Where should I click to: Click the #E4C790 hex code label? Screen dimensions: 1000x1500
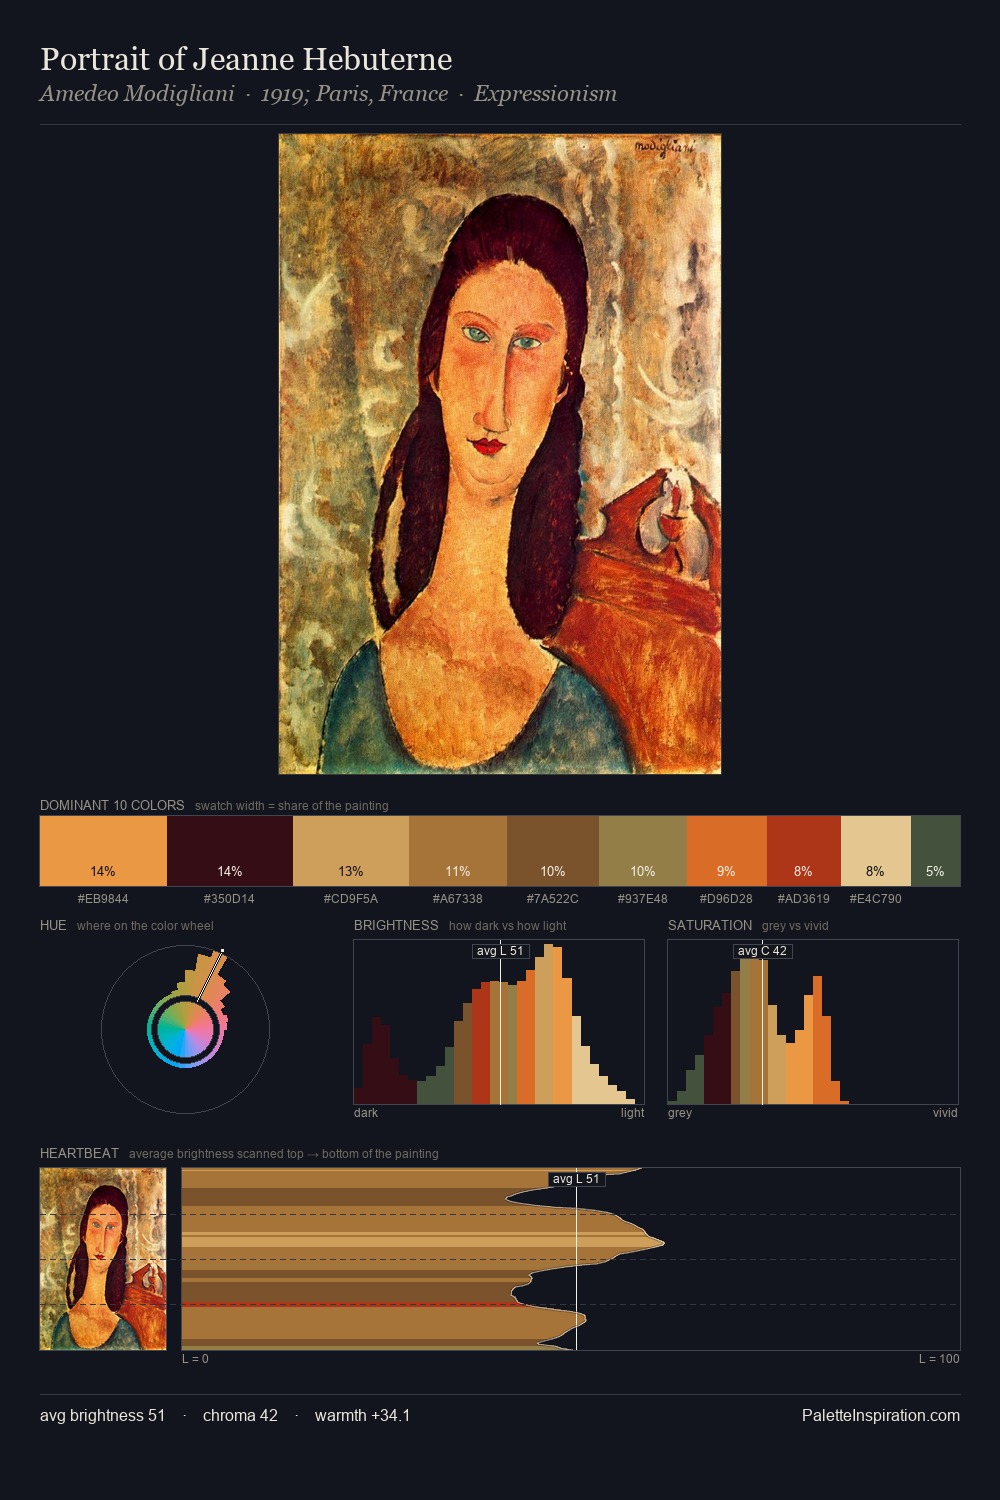pos(876,899)
